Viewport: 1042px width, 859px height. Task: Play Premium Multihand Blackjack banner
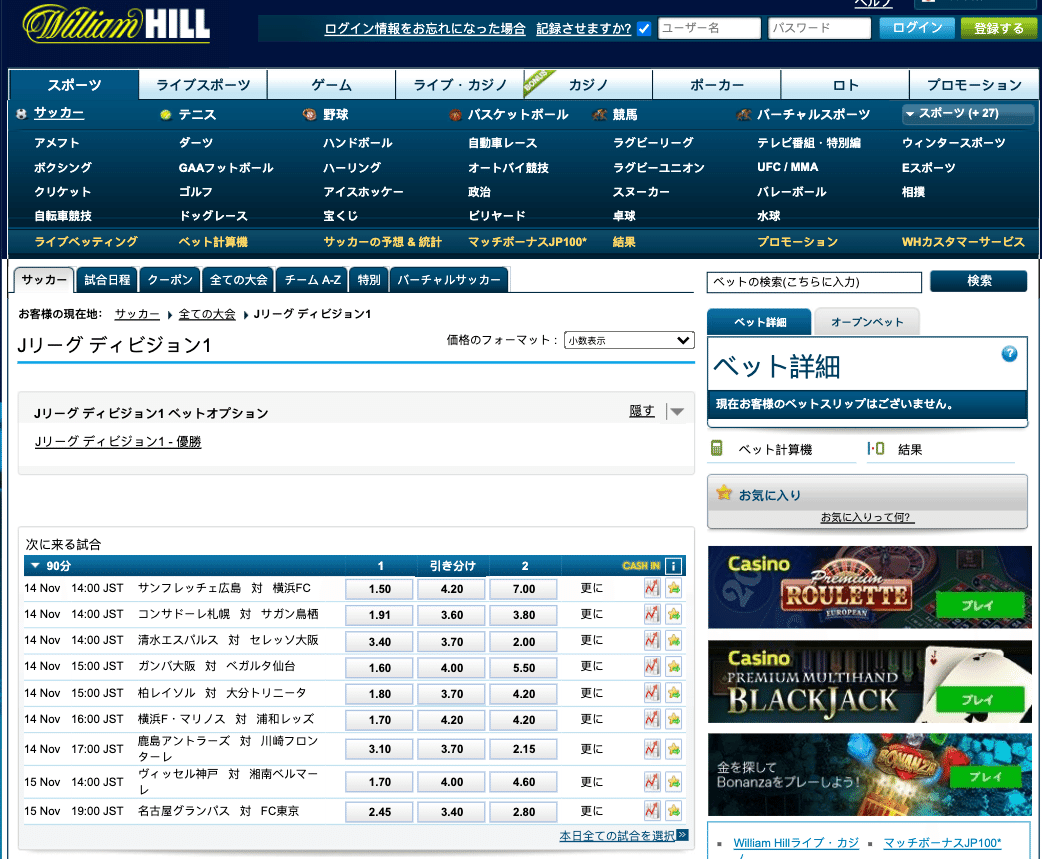pyautogui.click(x=980, y=699)
